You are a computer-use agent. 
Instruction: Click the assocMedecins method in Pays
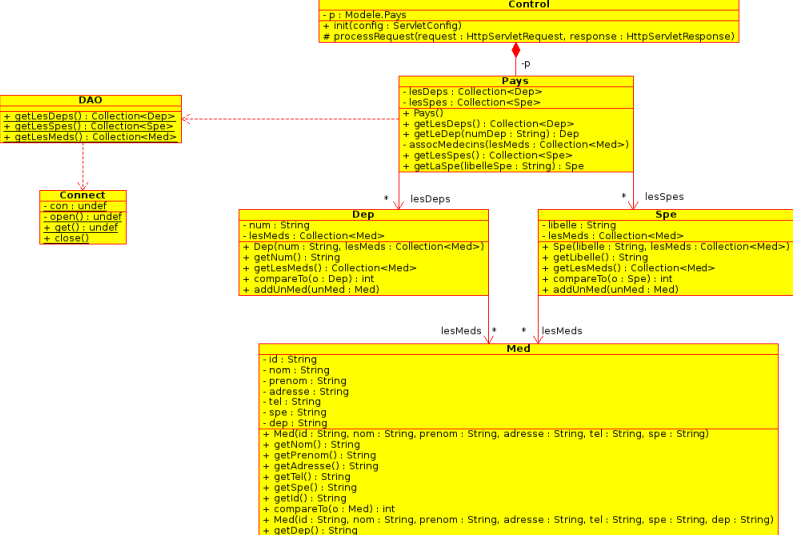(x=515, y=145)
